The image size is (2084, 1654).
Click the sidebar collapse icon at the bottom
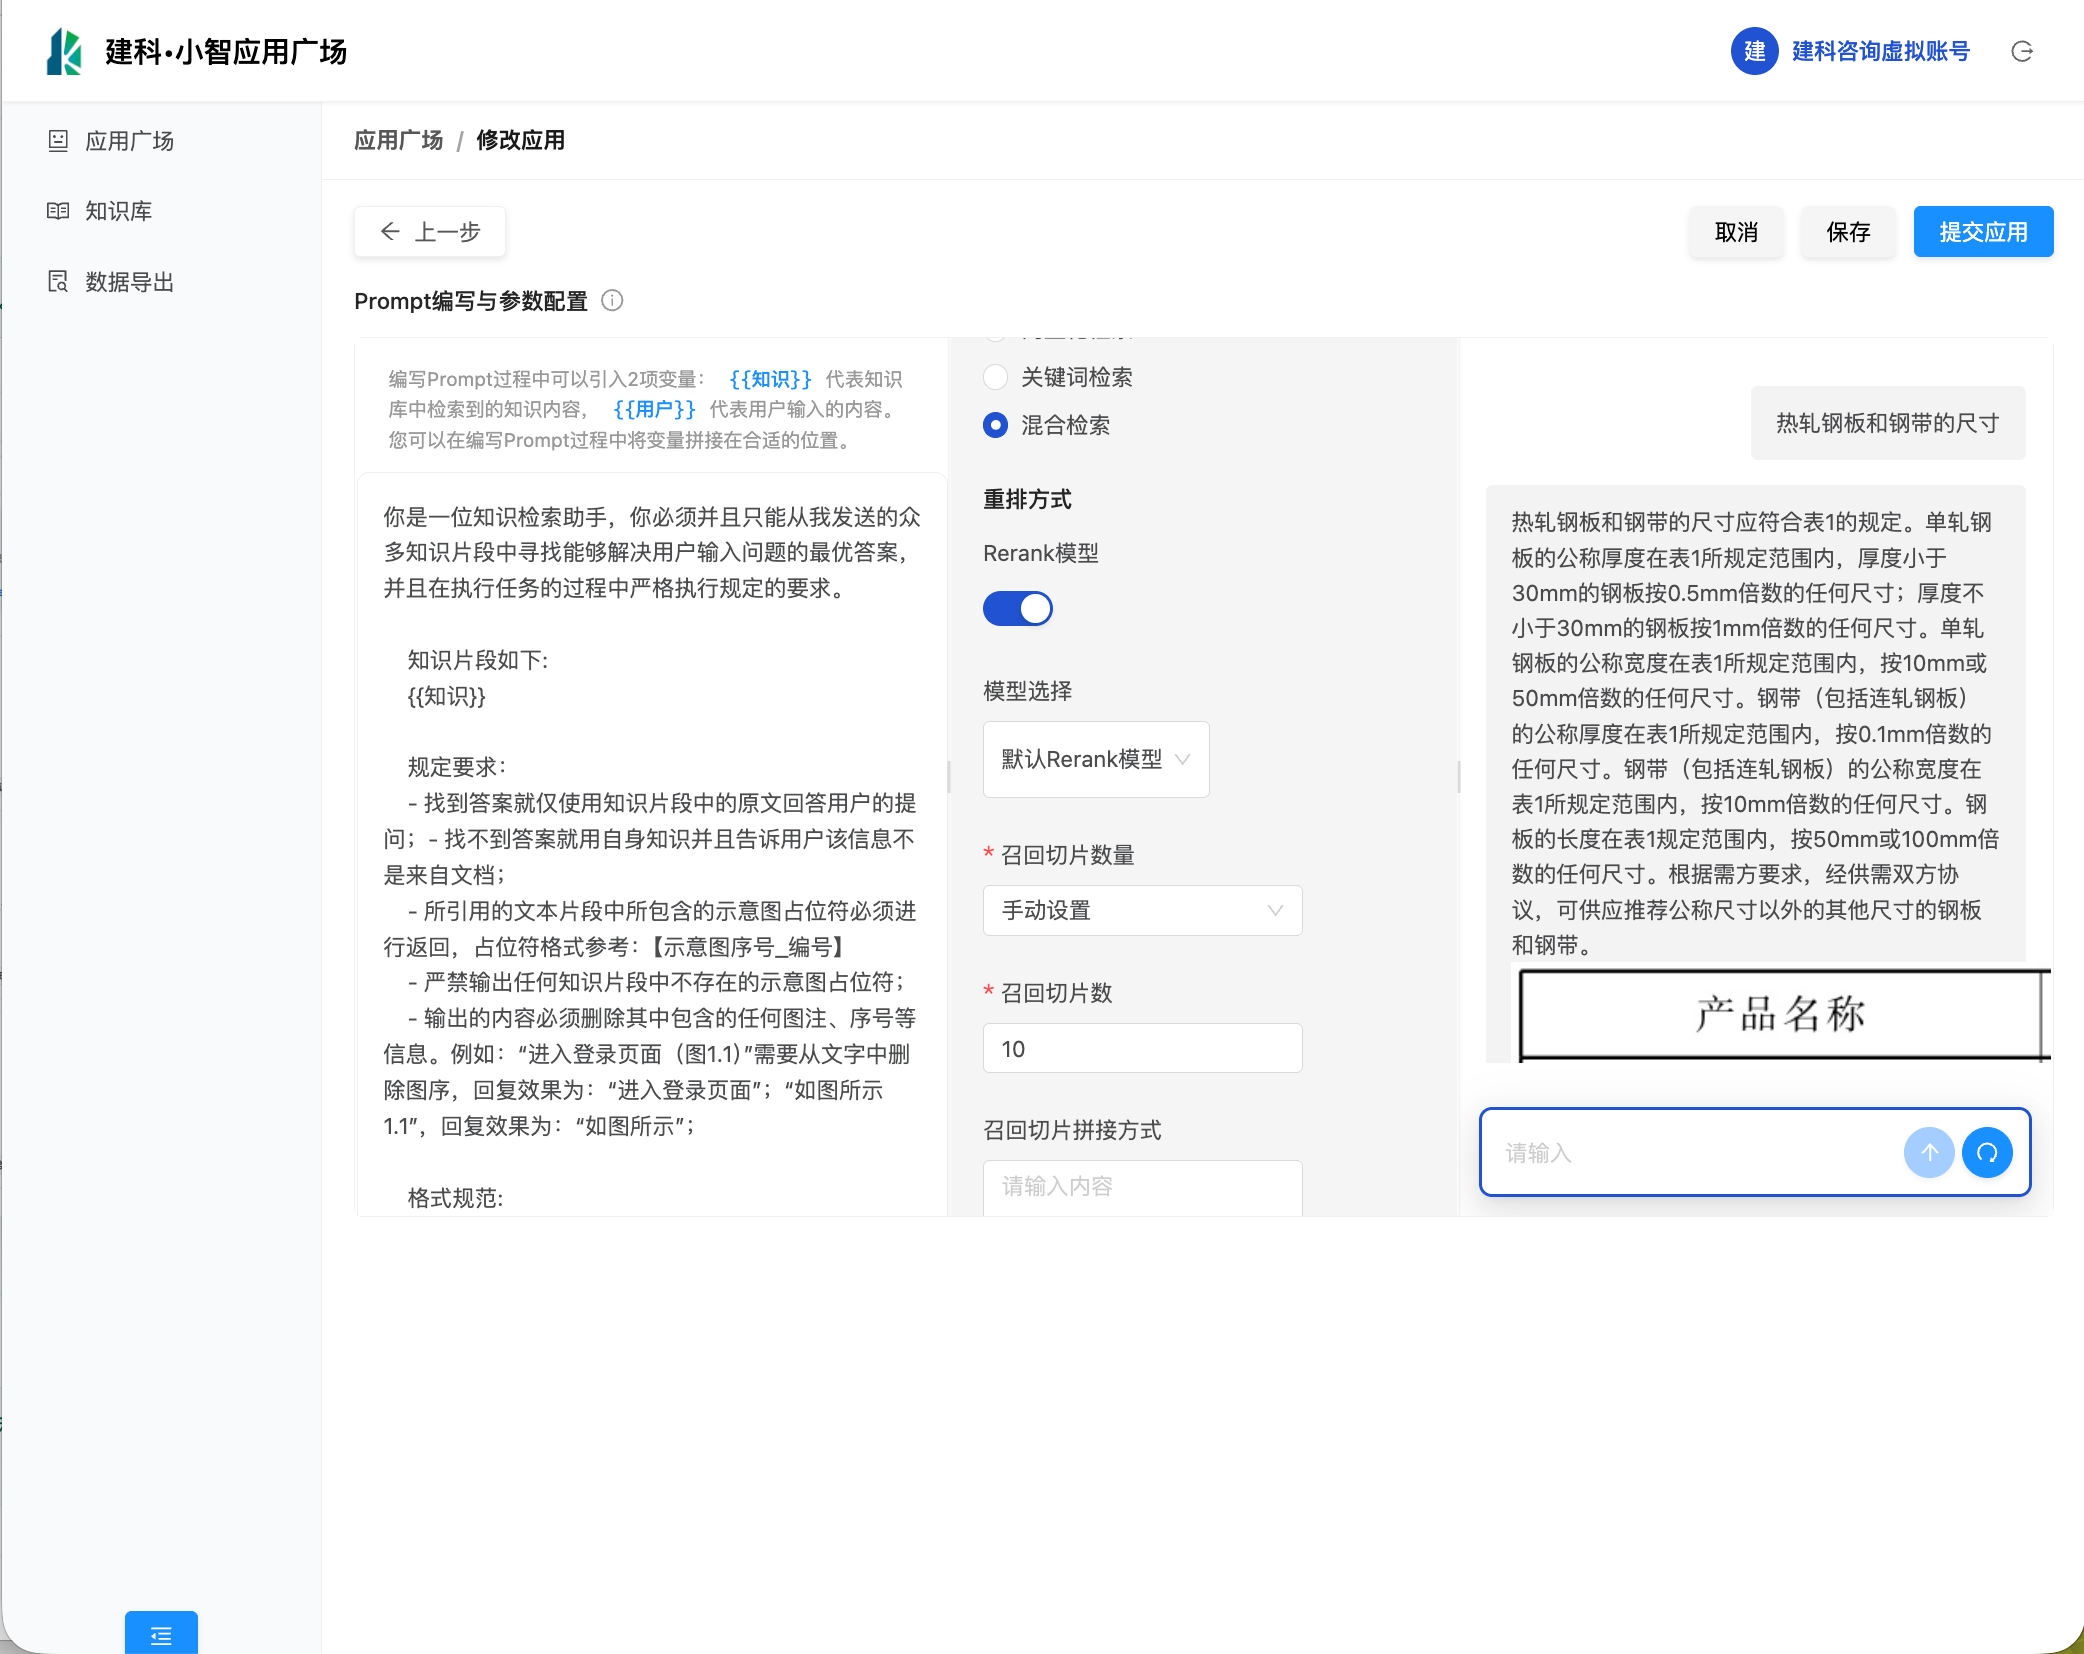pos(161,1635)
